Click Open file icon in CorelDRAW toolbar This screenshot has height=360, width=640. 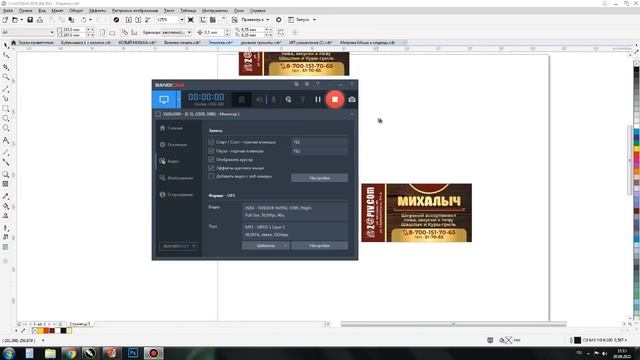(15, 20)
